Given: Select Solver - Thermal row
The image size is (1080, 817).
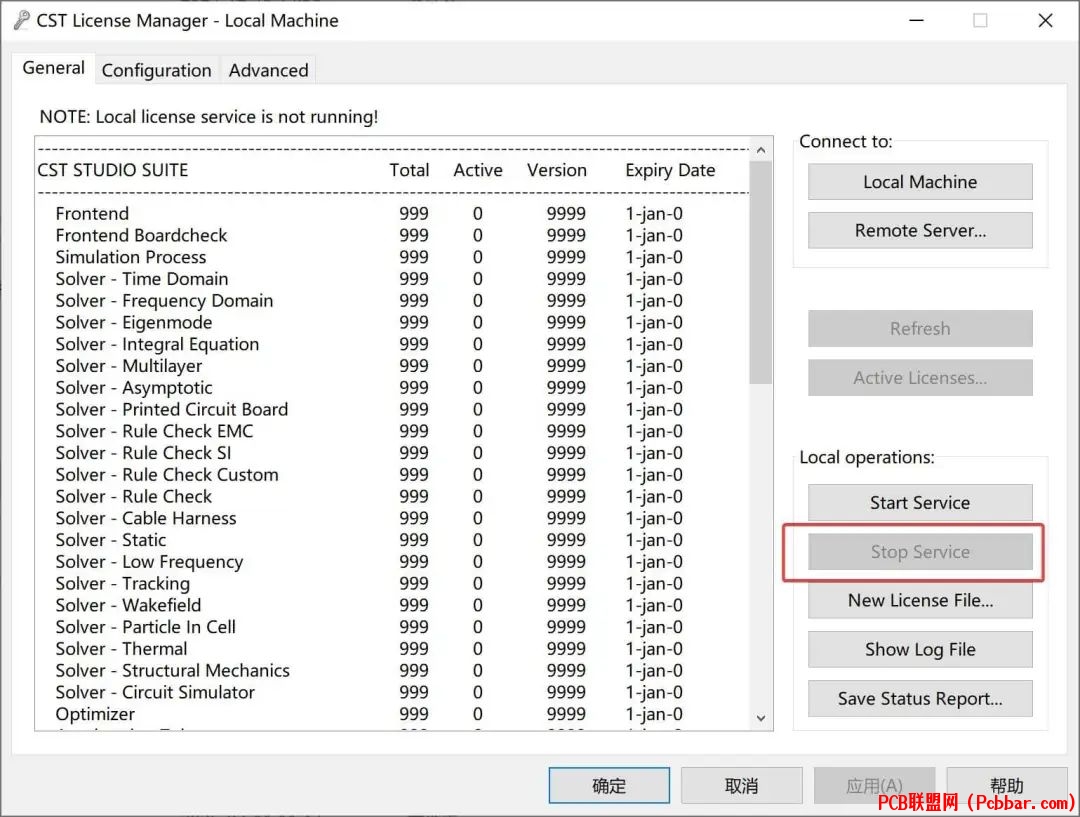Looking at the screenshot, I should point(369,649).
